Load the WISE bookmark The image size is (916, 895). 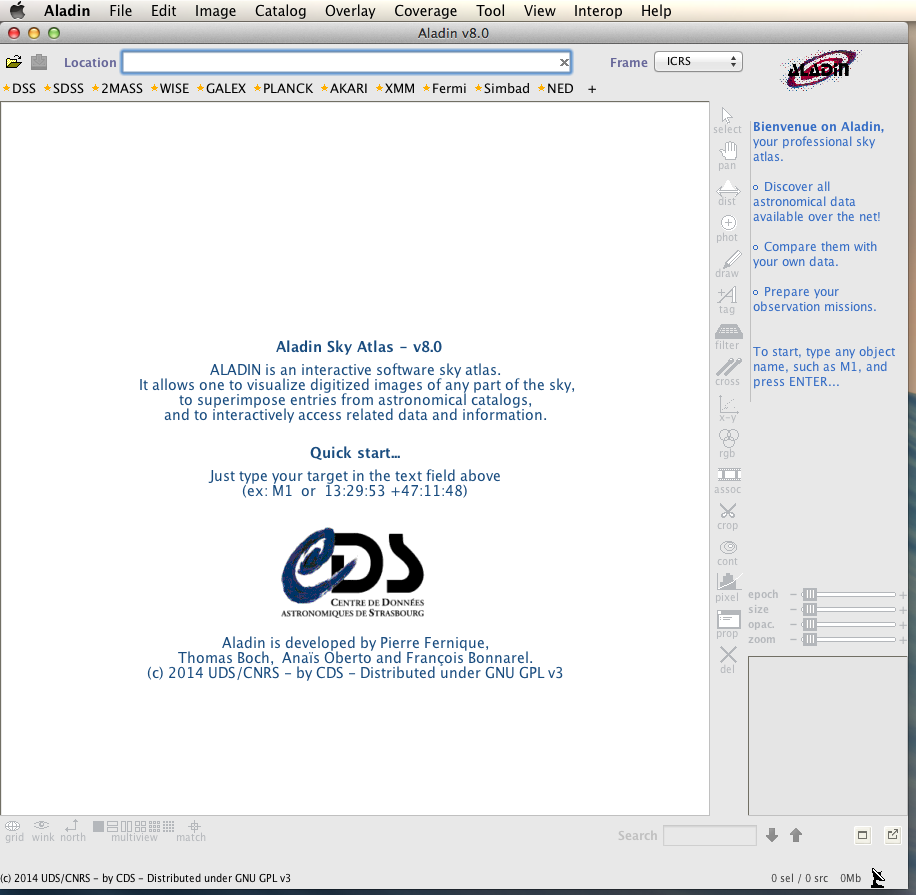click(x=170, y=88)
